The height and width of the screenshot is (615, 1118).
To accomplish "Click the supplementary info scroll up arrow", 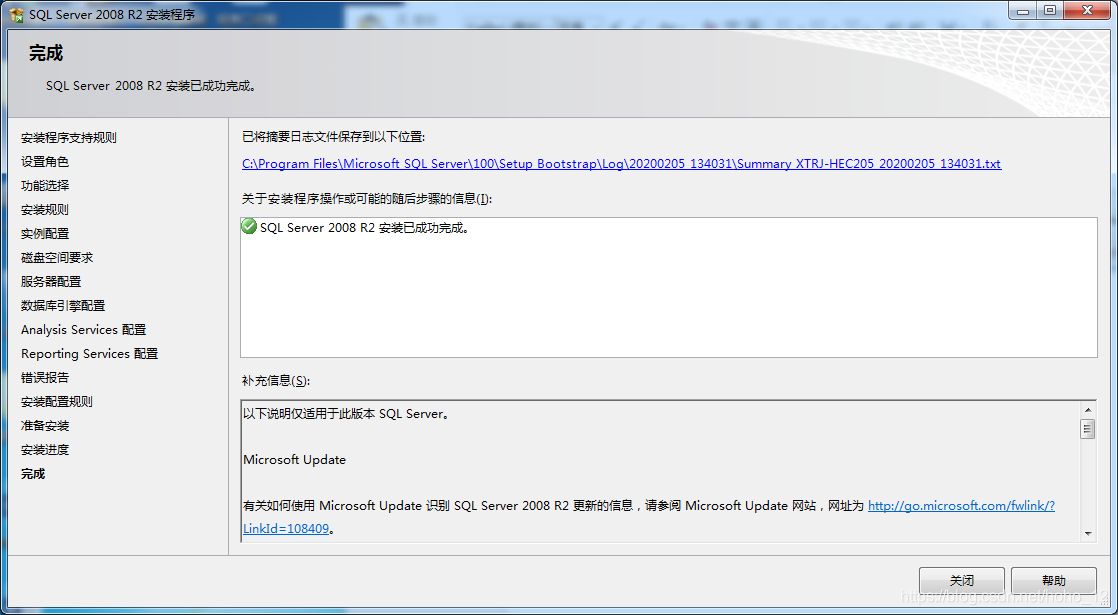I will tap(1087, 410).
